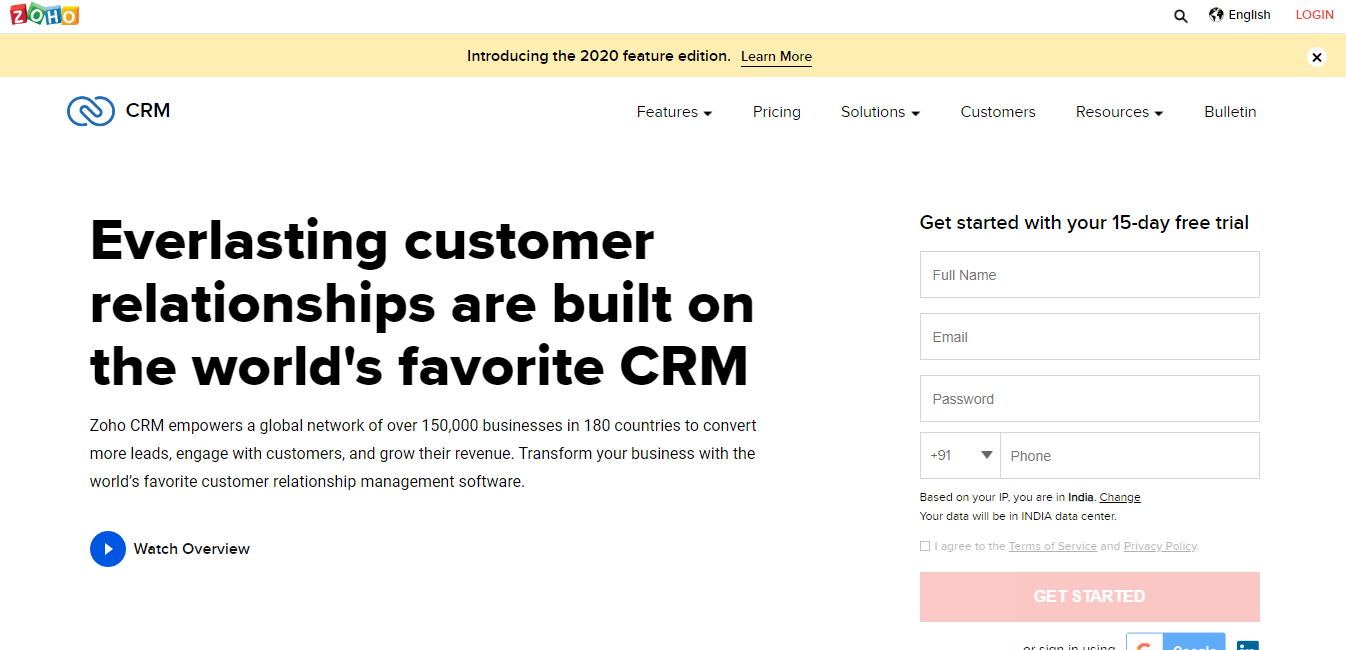Go to the Pricing page
1346x650 pixels.
coord(777,112)
